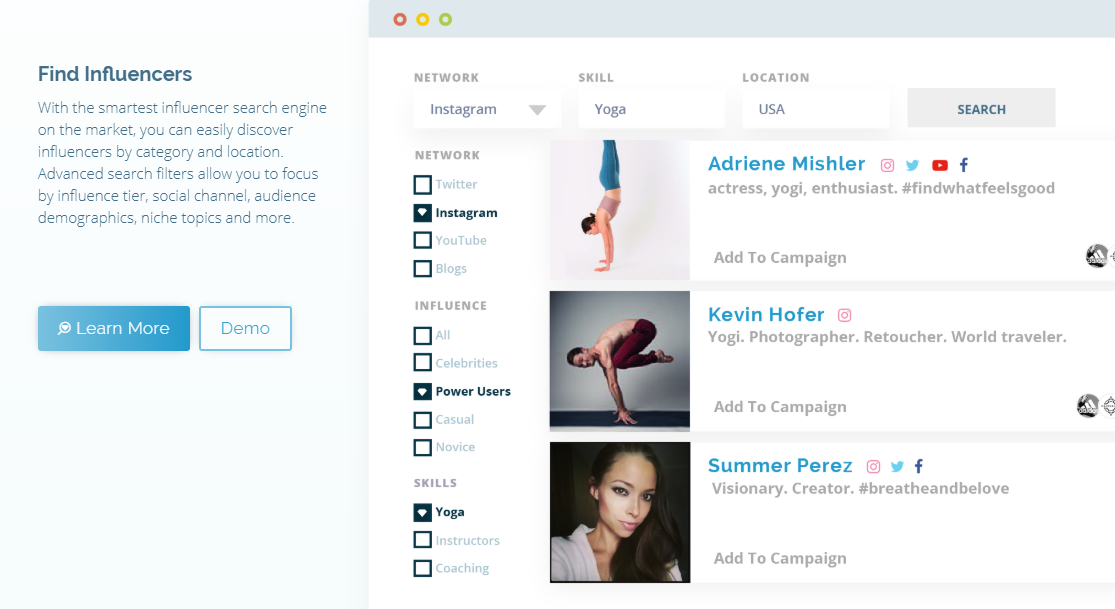Open Kevin Hofer's profile name link
Viewport: 1115px width, 609px height.
coord(766,314)
